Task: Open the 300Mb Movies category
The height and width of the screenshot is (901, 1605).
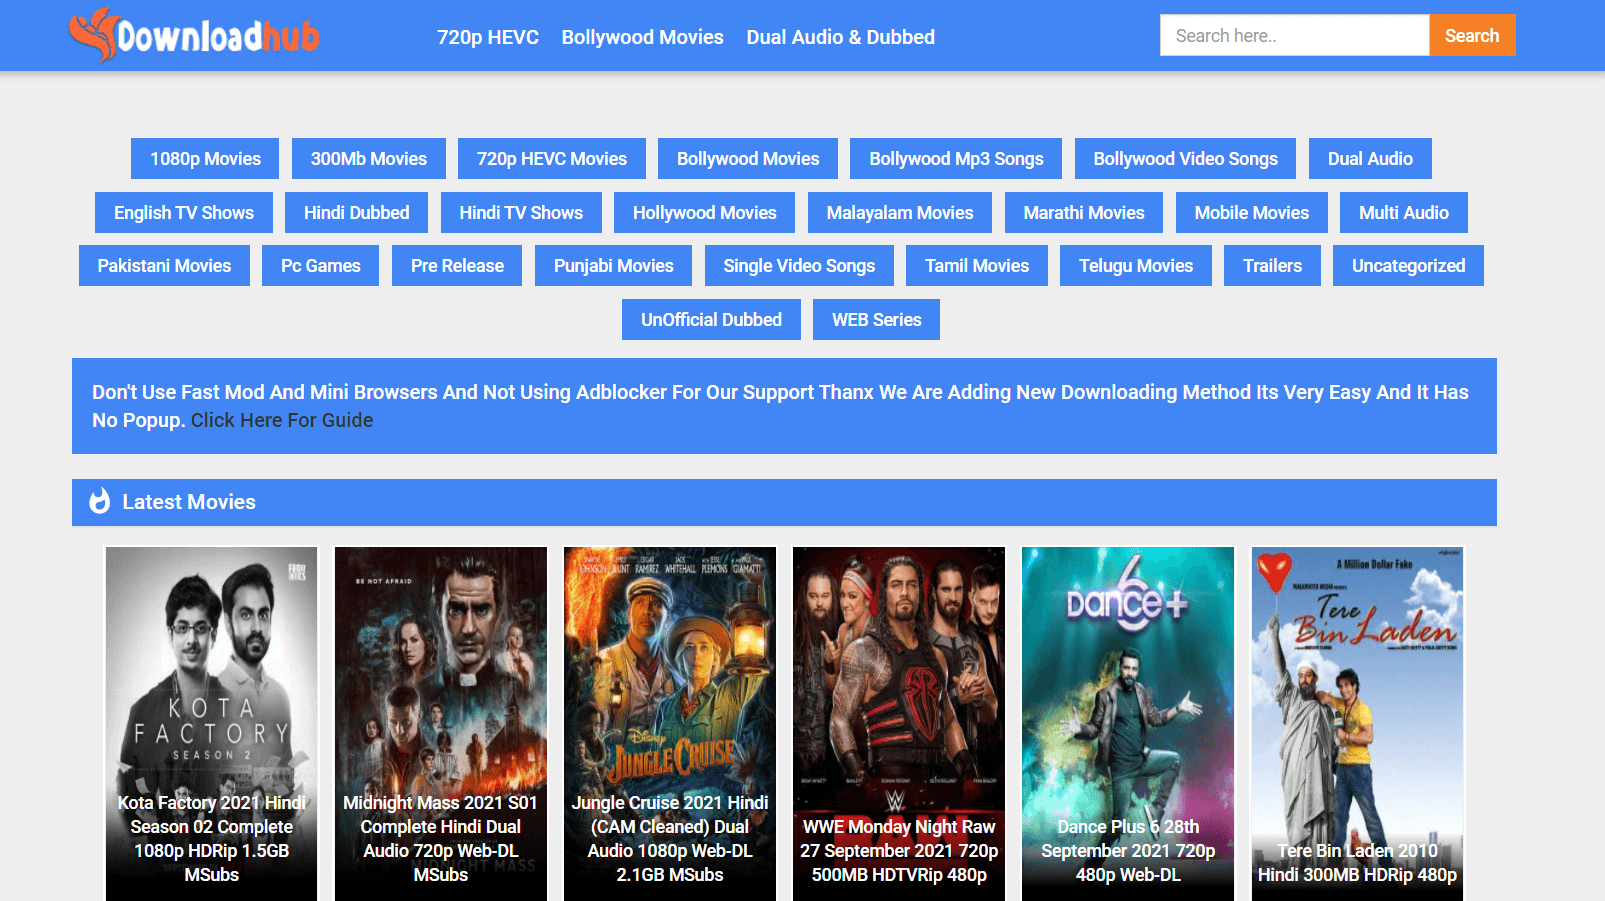Action: pos(368,159)
